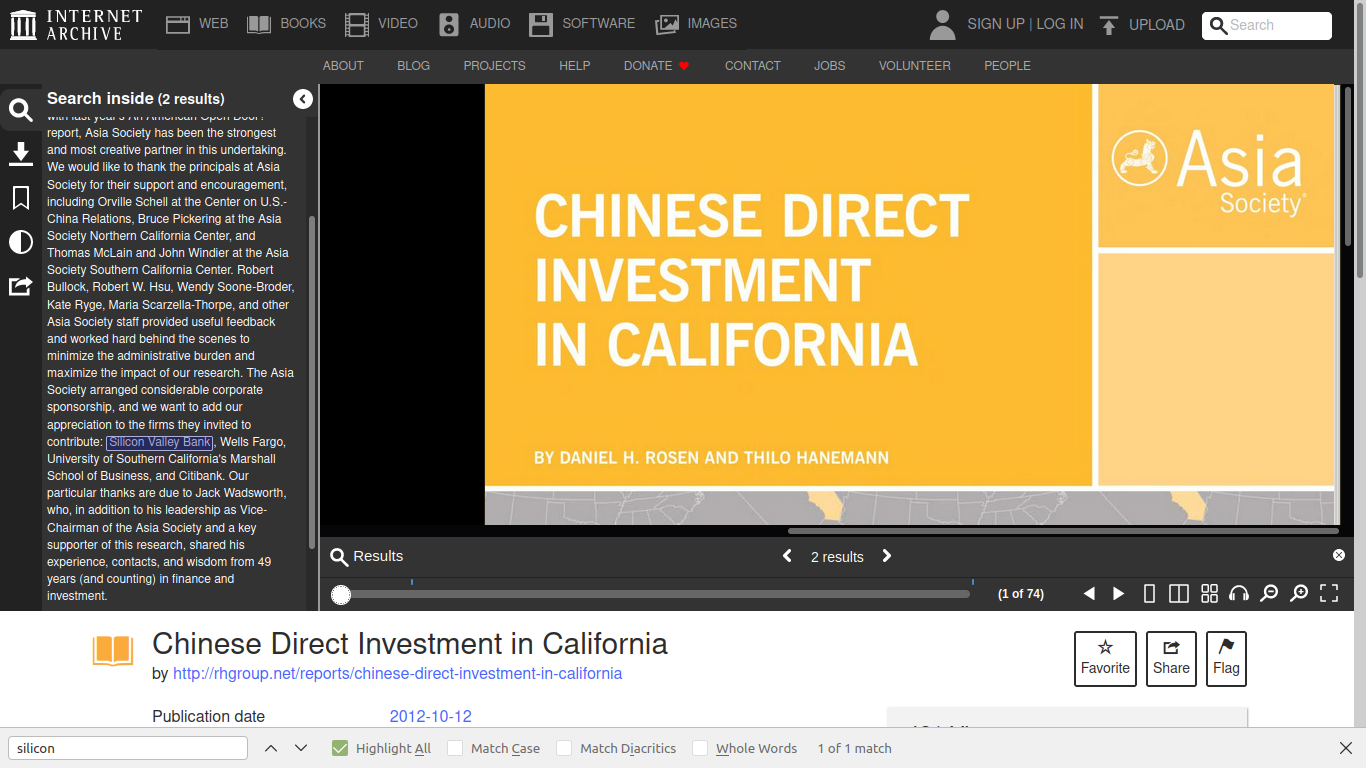Open visual adjustments contrast icon

(x=20, y=242)
